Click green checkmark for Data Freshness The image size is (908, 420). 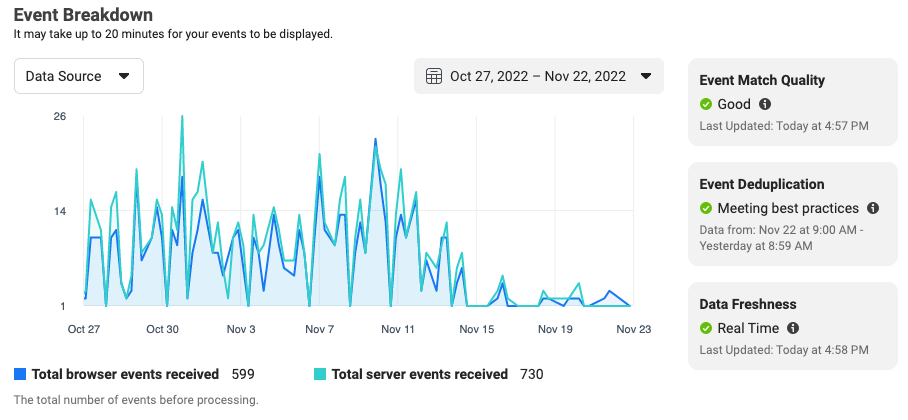[705, 328]
